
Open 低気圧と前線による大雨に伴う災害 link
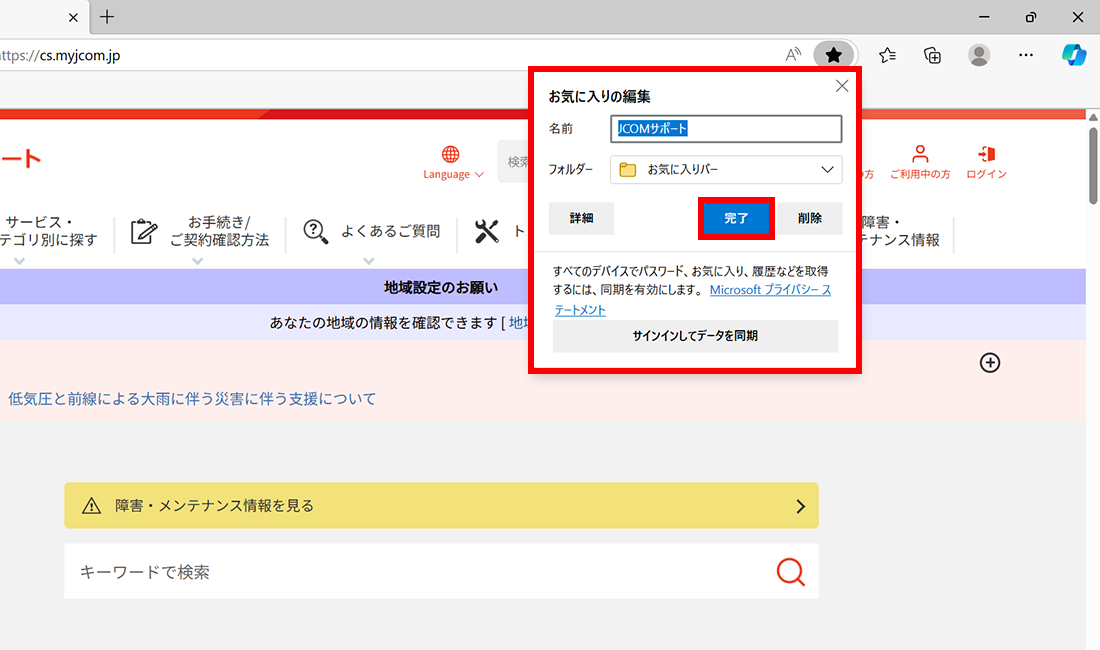click(192, 399)
